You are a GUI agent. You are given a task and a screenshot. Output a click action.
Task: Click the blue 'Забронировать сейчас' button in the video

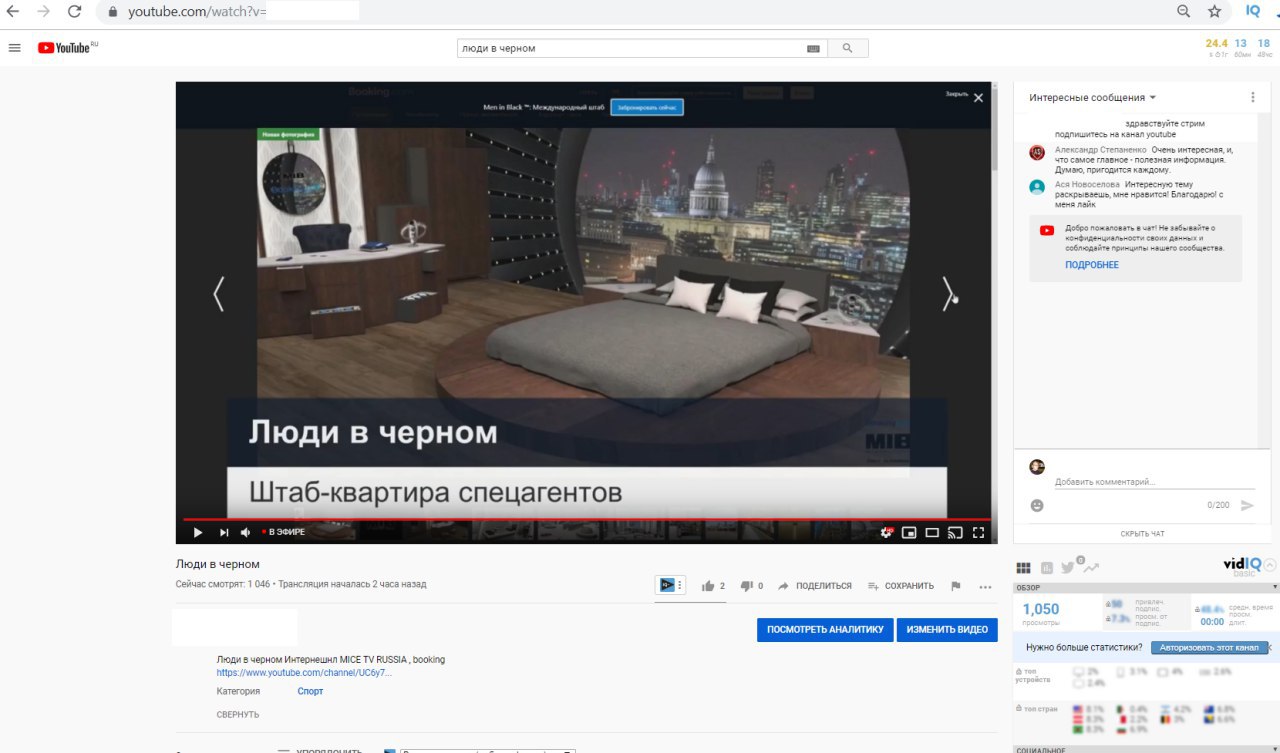[647, 106]
